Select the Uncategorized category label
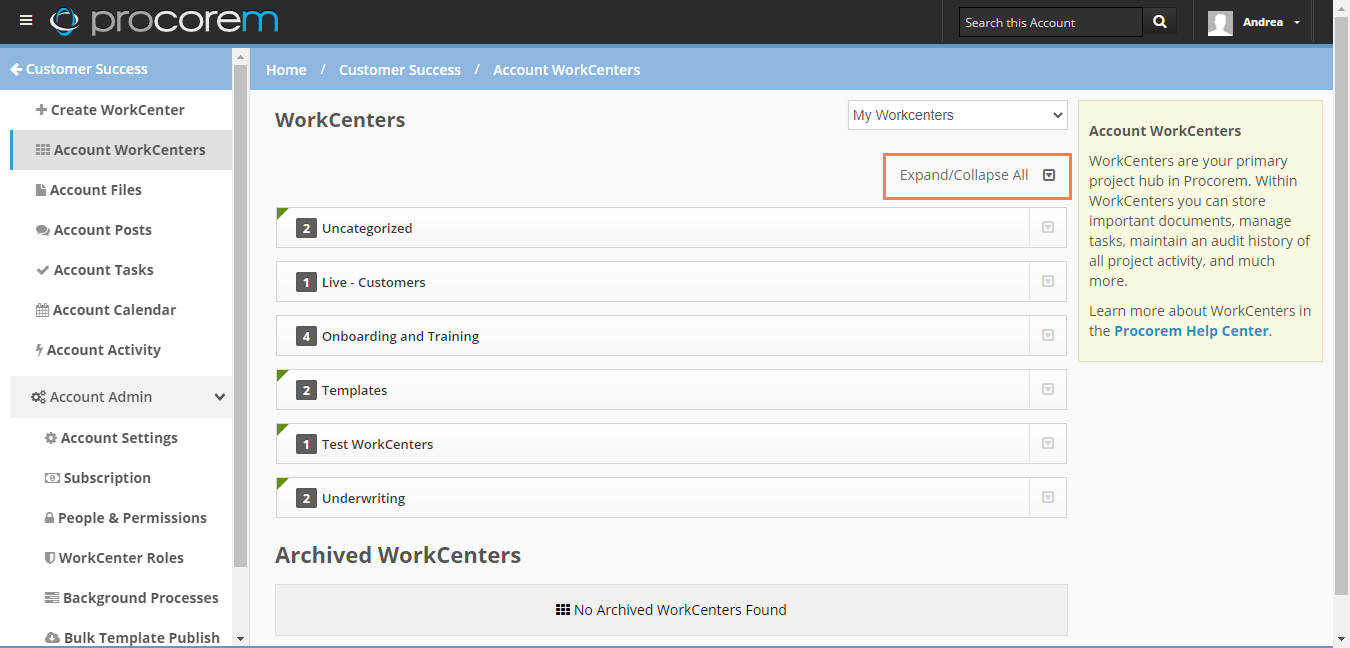This screenshot has width=1350, height=648. 367,228
